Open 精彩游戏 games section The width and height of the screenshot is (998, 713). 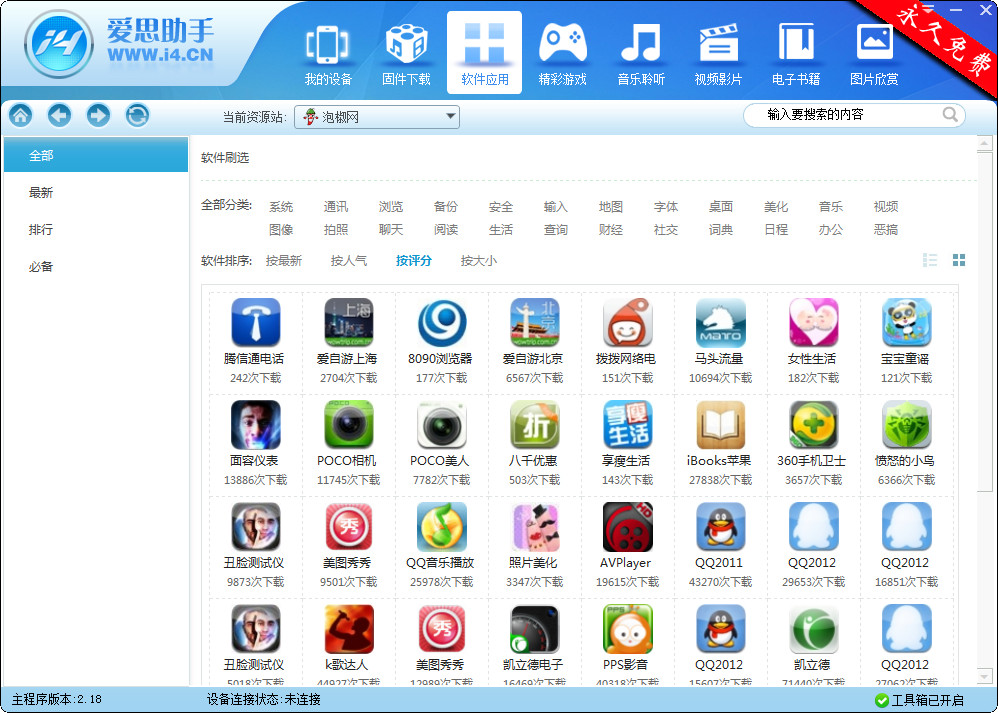point(563,53)
